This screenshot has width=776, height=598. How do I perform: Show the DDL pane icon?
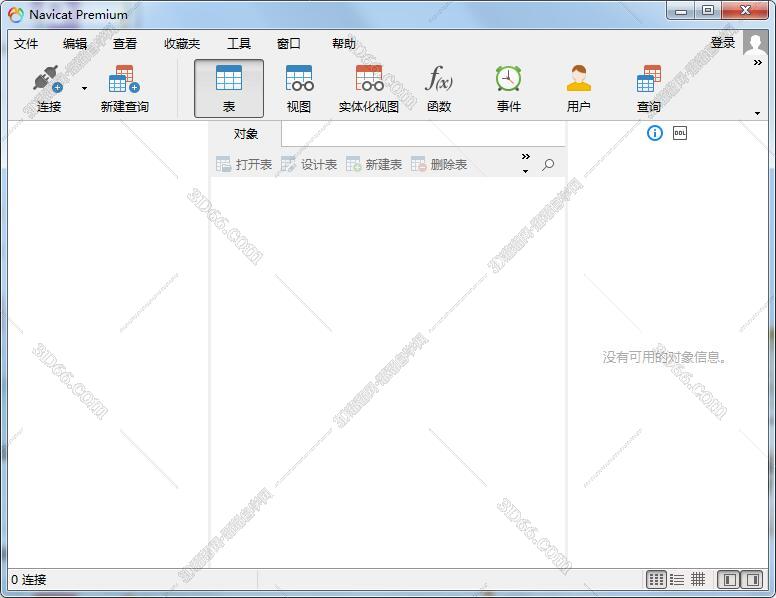click(x=679, y=133)
